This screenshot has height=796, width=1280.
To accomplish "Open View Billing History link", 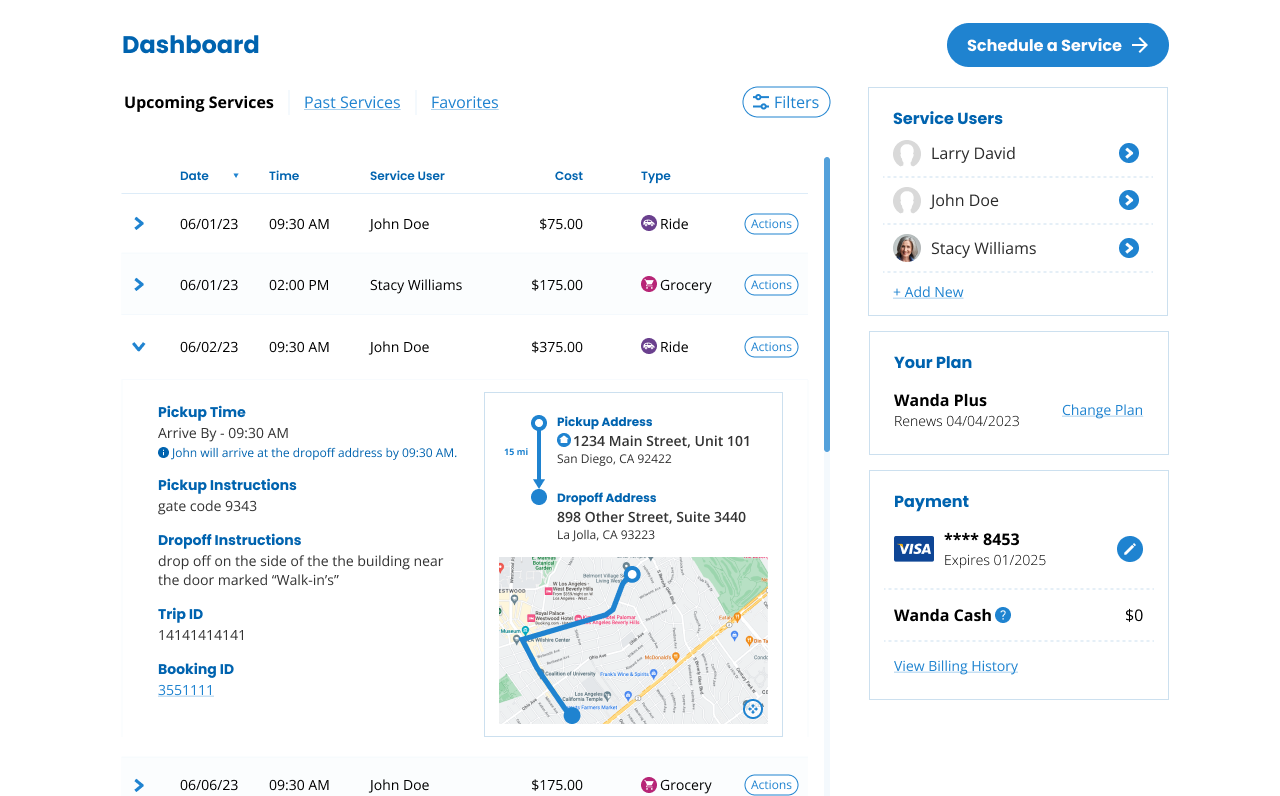I will [x=956, y=666].
